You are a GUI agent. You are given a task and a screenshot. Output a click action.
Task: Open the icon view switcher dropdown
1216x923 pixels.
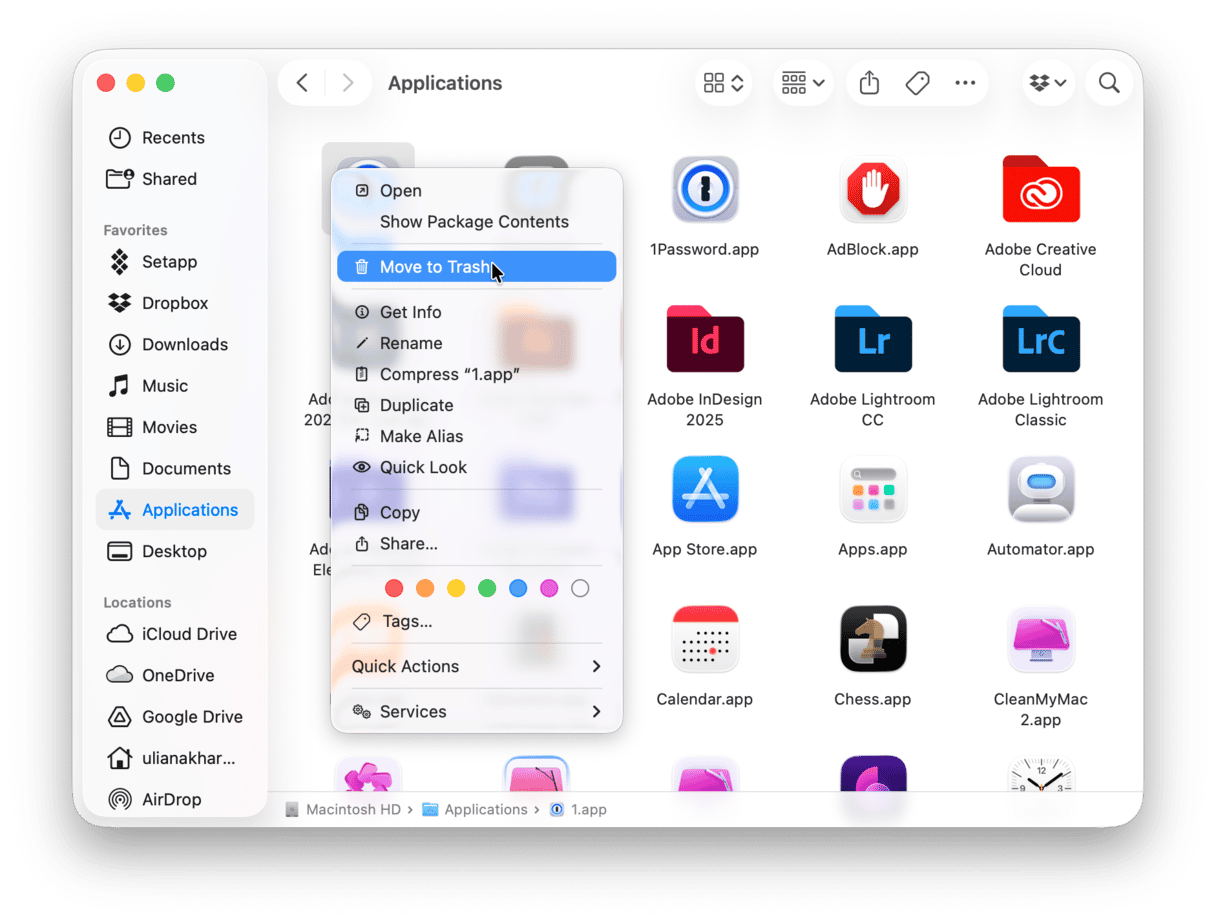724,83
